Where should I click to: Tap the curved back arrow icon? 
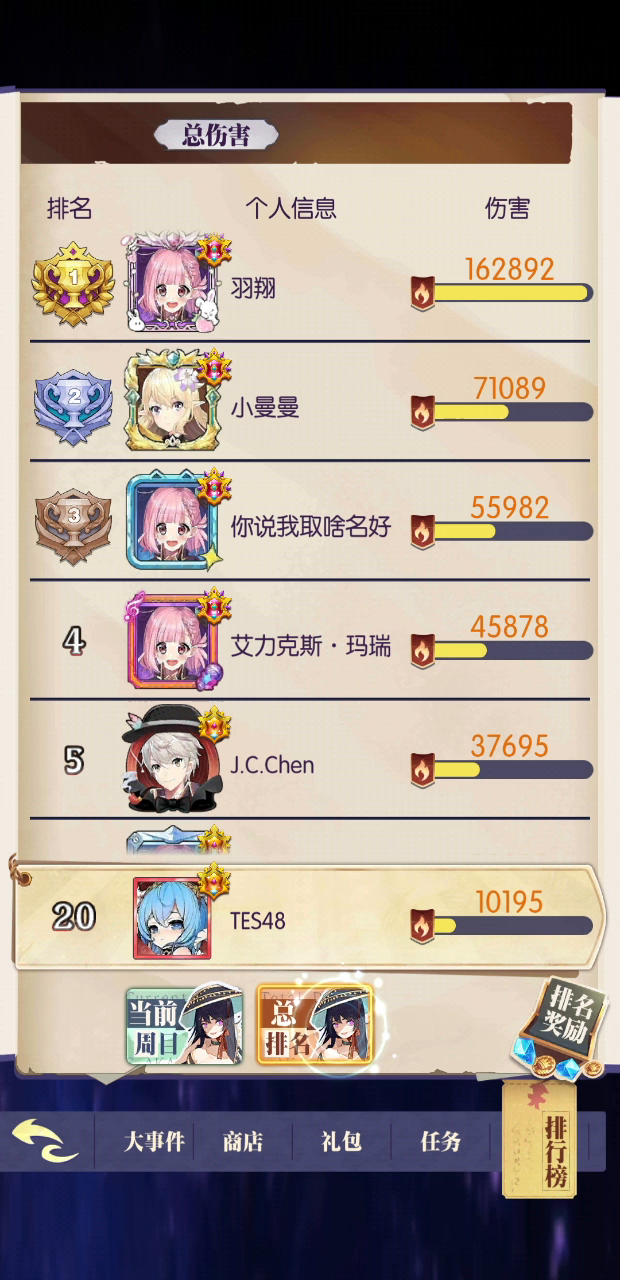[44, 1140]
